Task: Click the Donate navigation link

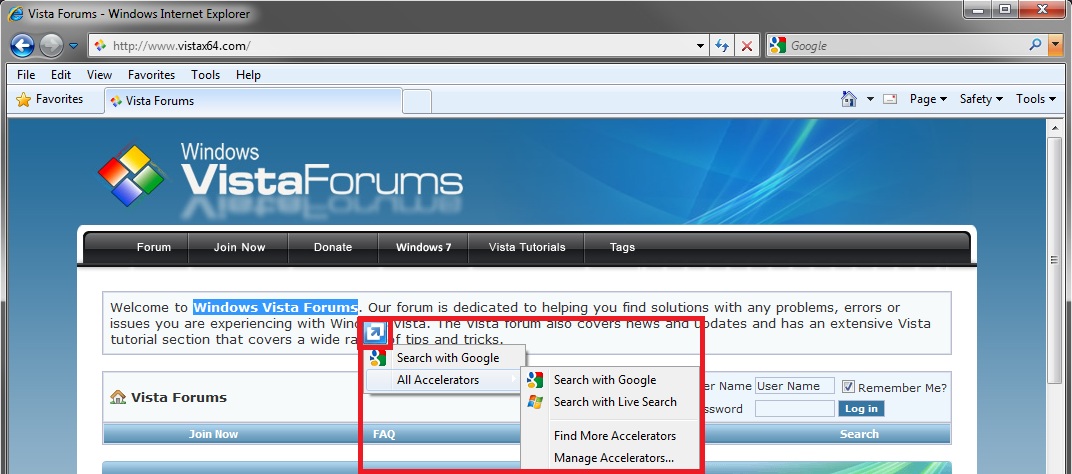Action: tap(333, 248)
